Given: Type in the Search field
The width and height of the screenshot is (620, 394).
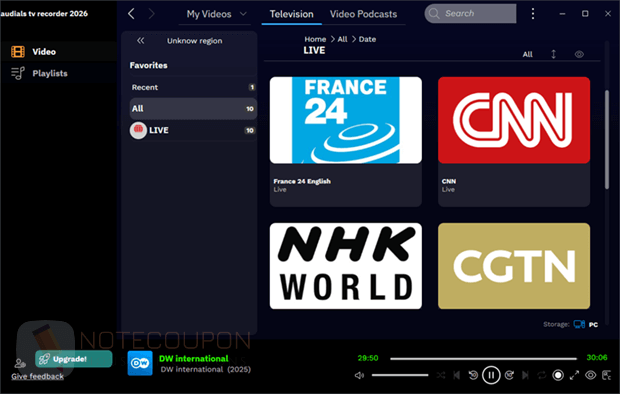Looking at the screenshot, I should click(471, 14).
